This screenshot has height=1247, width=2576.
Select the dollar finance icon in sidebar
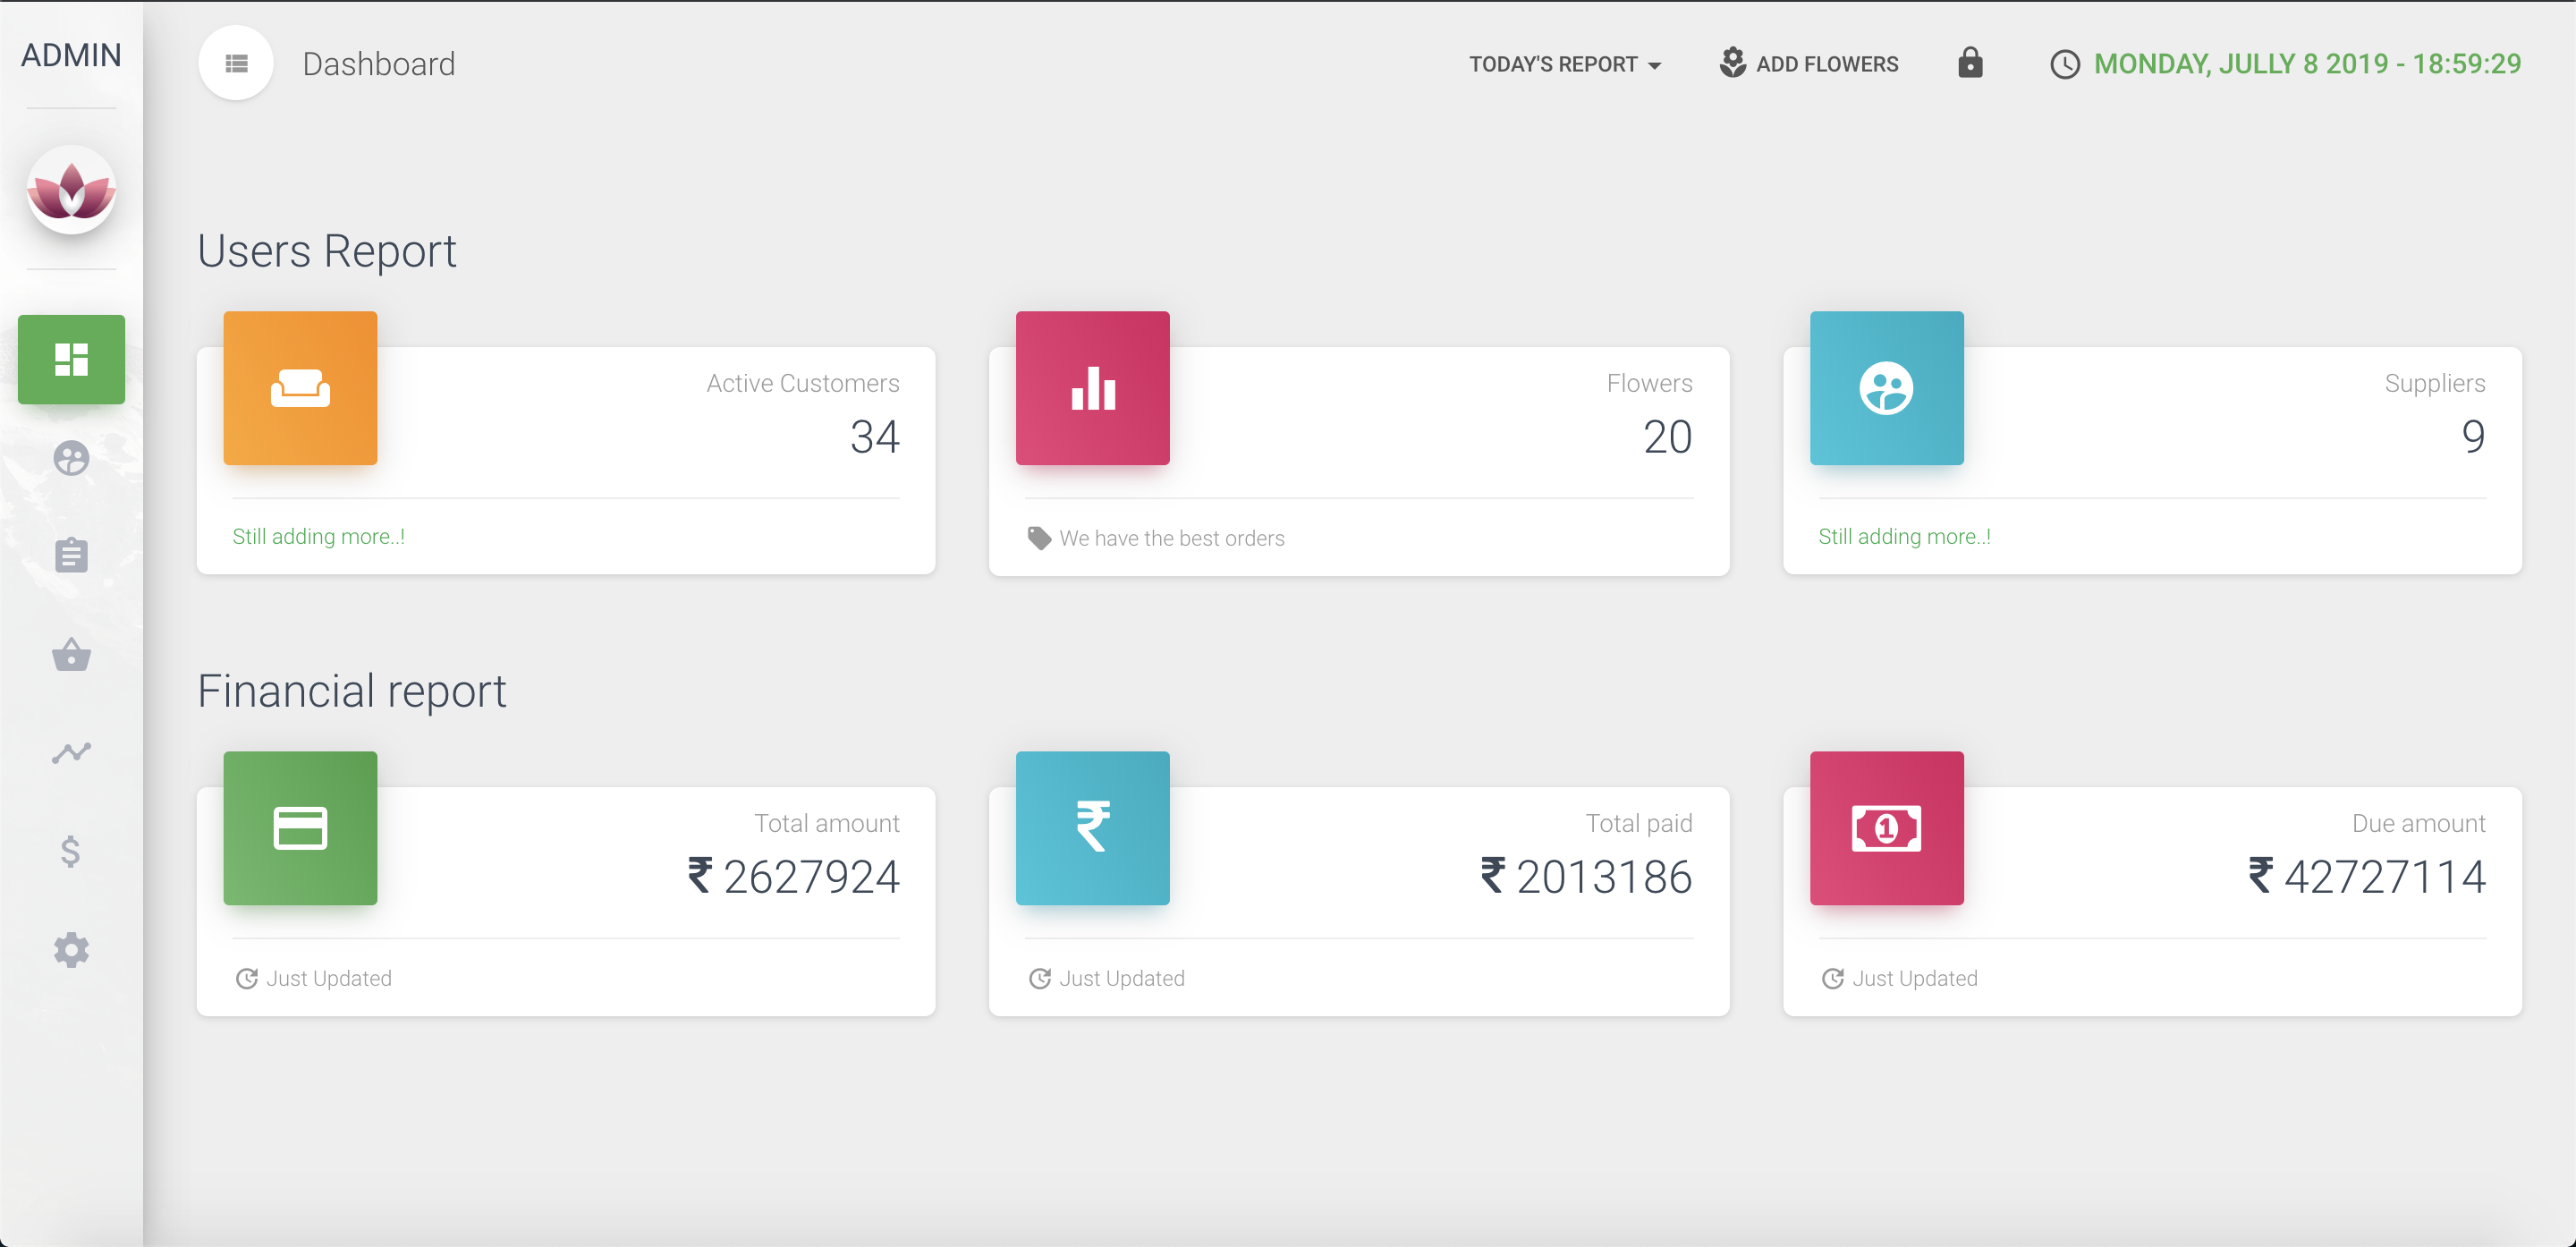71,851
